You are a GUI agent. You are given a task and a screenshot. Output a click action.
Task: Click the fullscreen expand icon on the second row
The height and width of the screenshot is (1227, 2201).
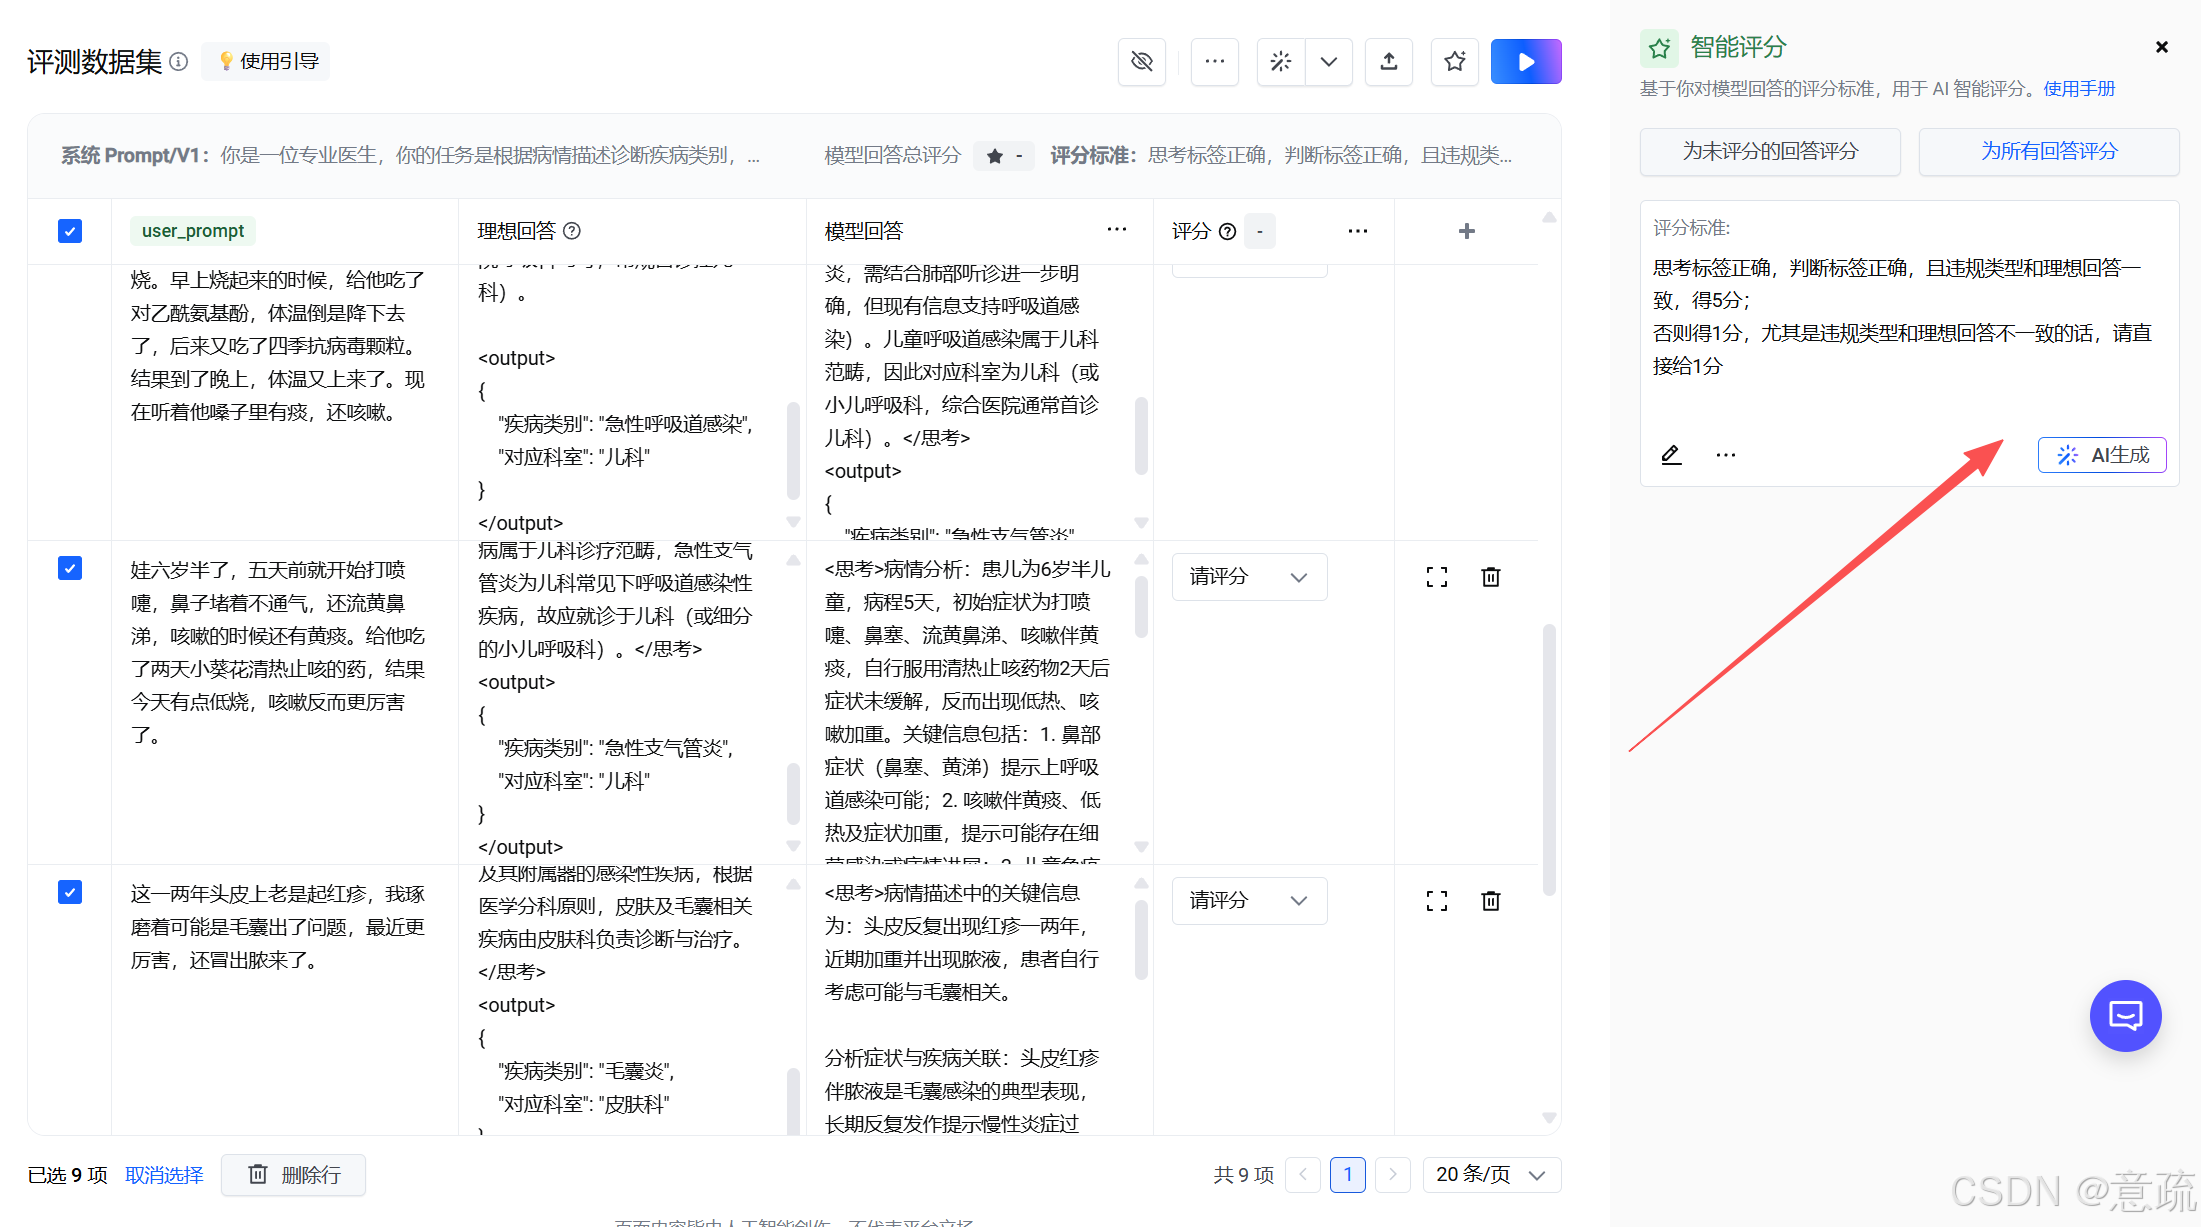1436,577
